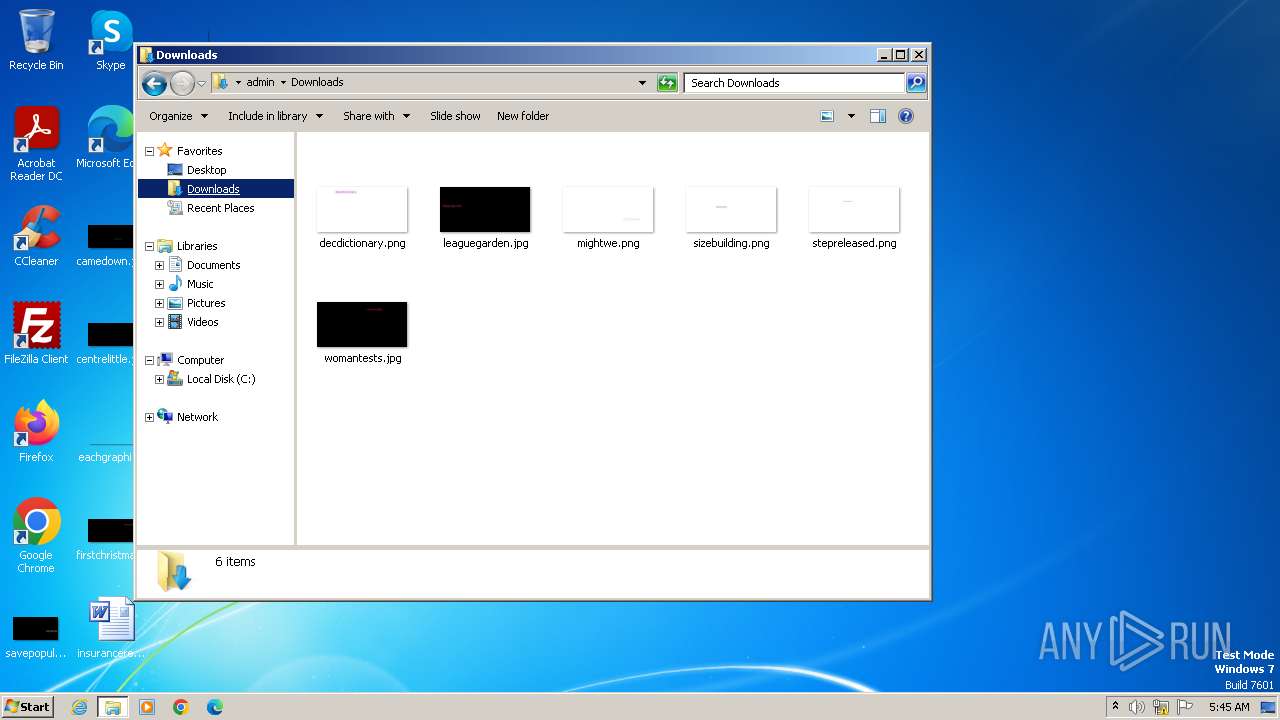Select leaguegarden.jpg thumbnail
The width and height of the screenshot is (1280, 720).
click(x=485, y=210)
